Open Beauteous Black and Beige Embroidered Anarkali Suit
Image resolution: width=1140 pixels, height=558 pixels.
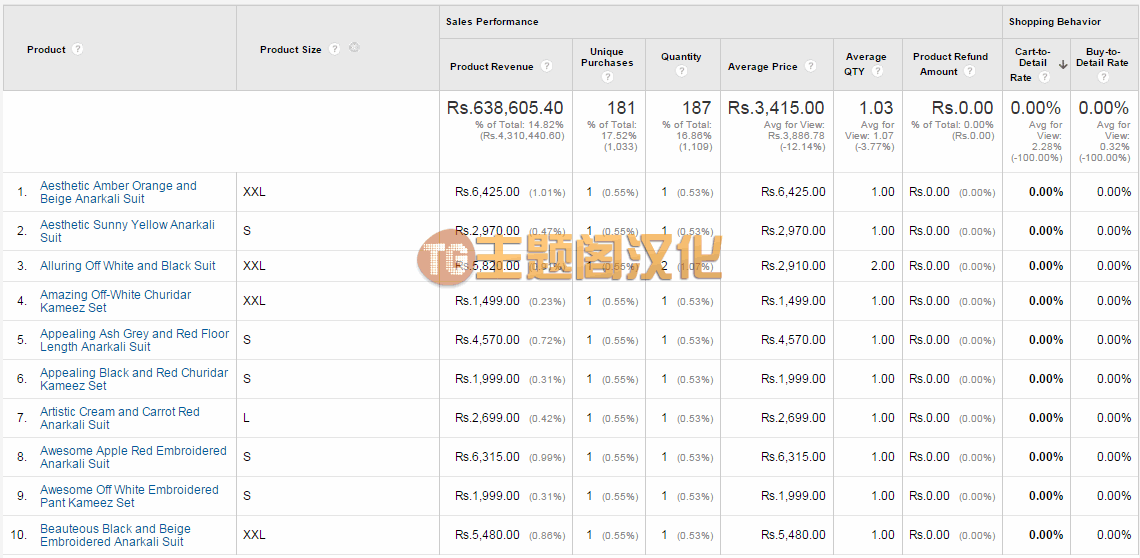click(x=115, y=535)
